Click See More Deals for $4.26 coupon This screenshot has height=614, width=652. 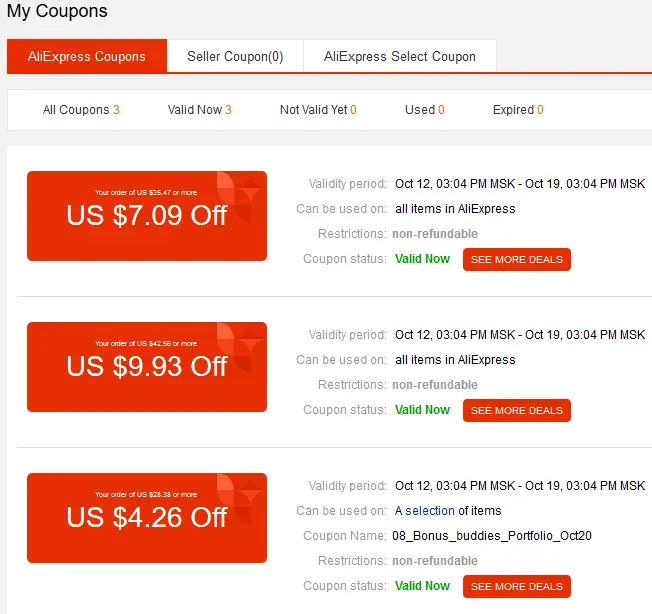(516, 586)
